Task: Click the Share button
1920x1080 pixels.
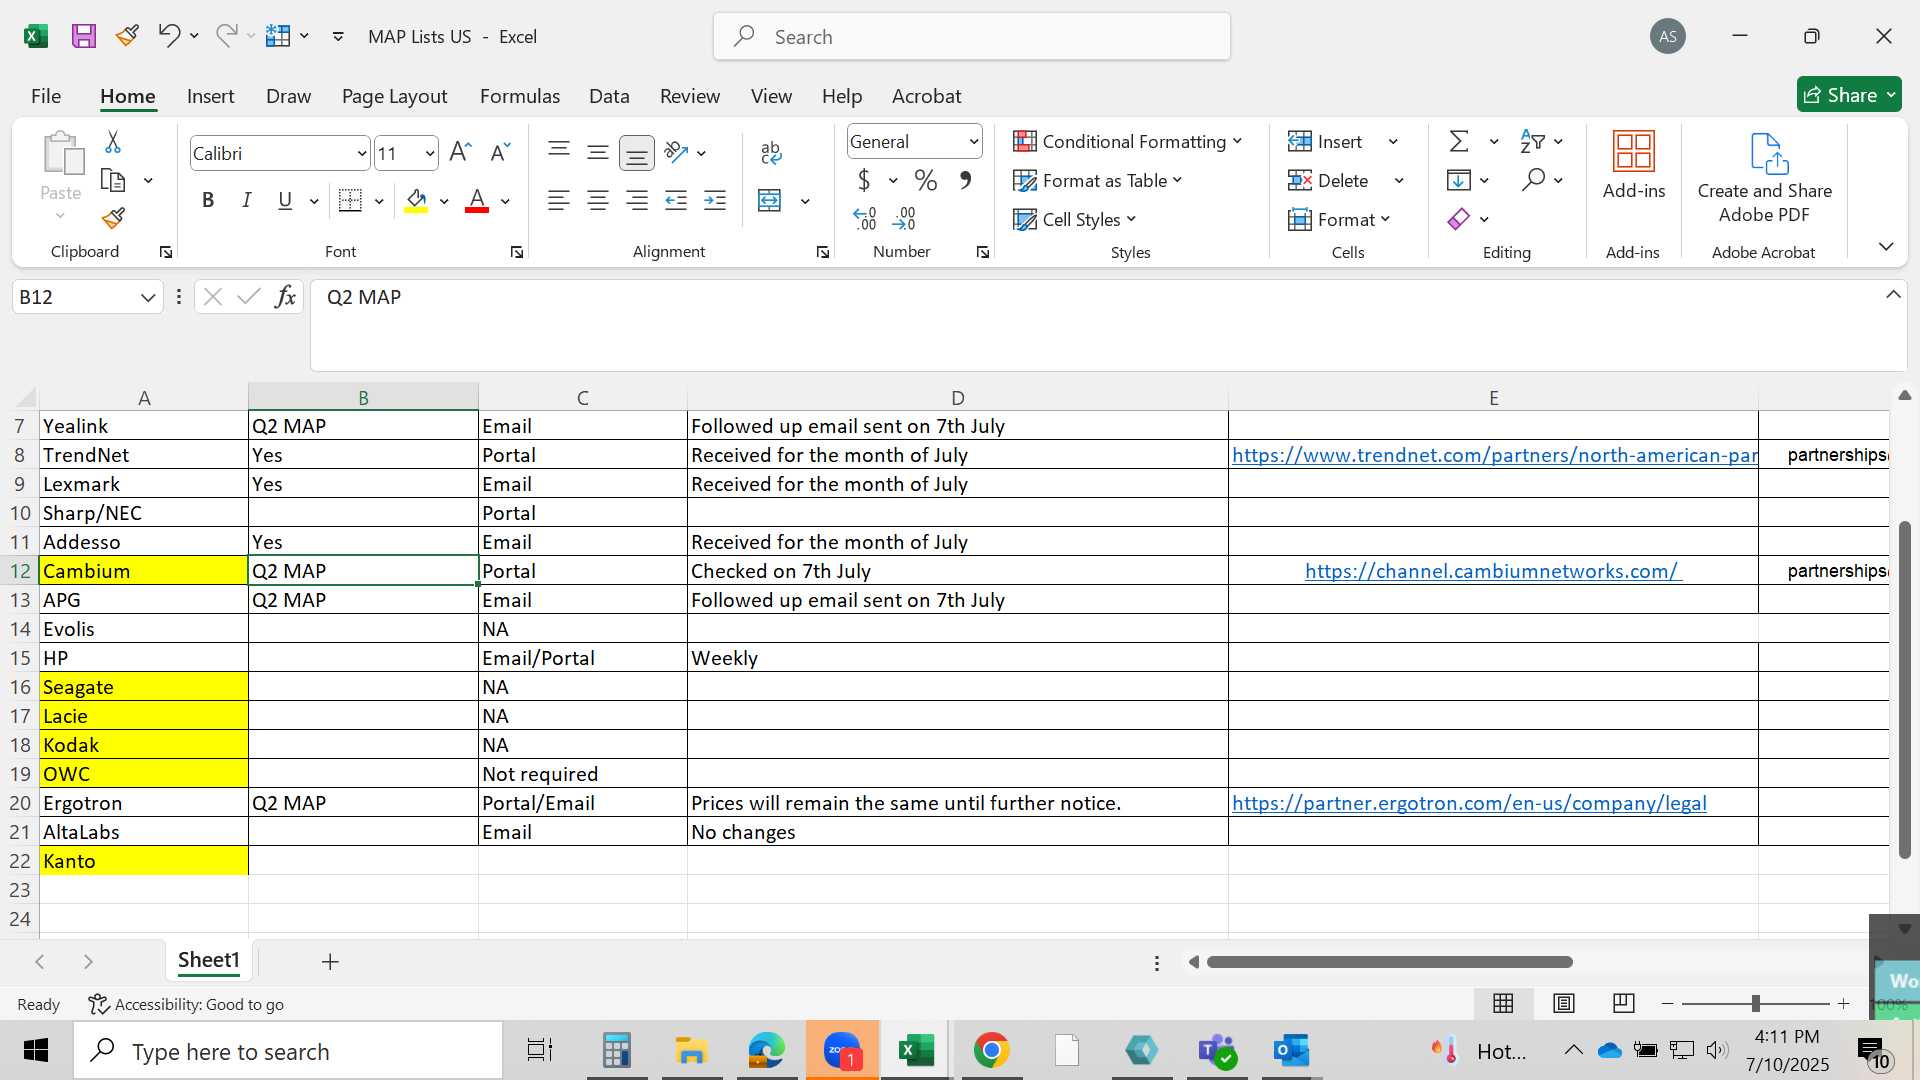Action: (1849, 95)
